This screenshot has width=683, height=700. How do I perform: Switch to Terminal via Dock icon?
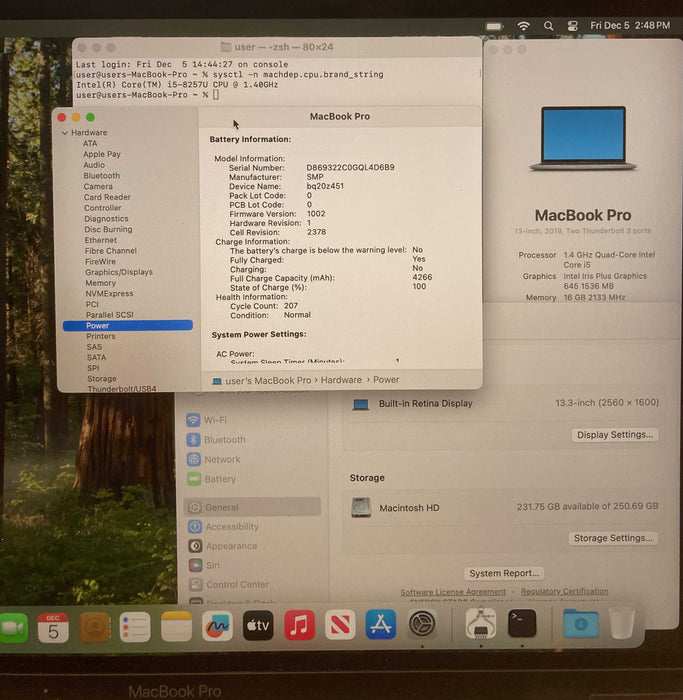coord(522,623)
